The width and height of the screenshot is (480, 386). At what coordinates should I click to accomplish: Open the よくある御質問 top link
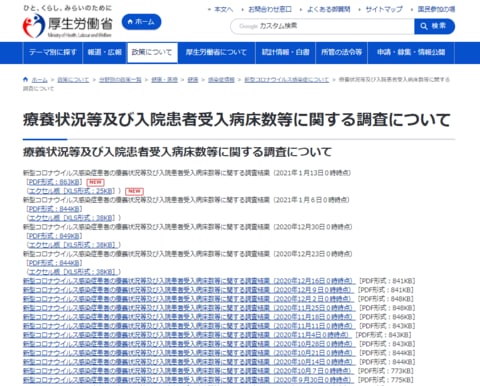[x=328, y=9]
